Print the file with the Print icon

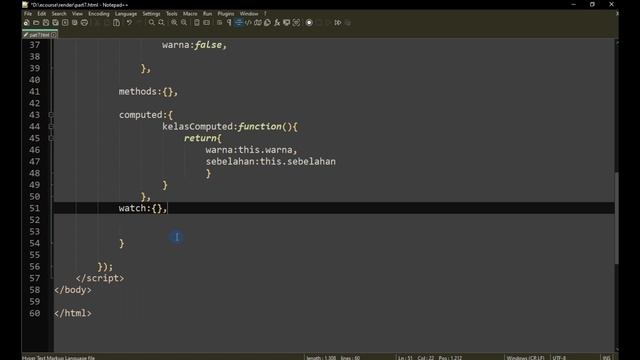pos(84,23)
